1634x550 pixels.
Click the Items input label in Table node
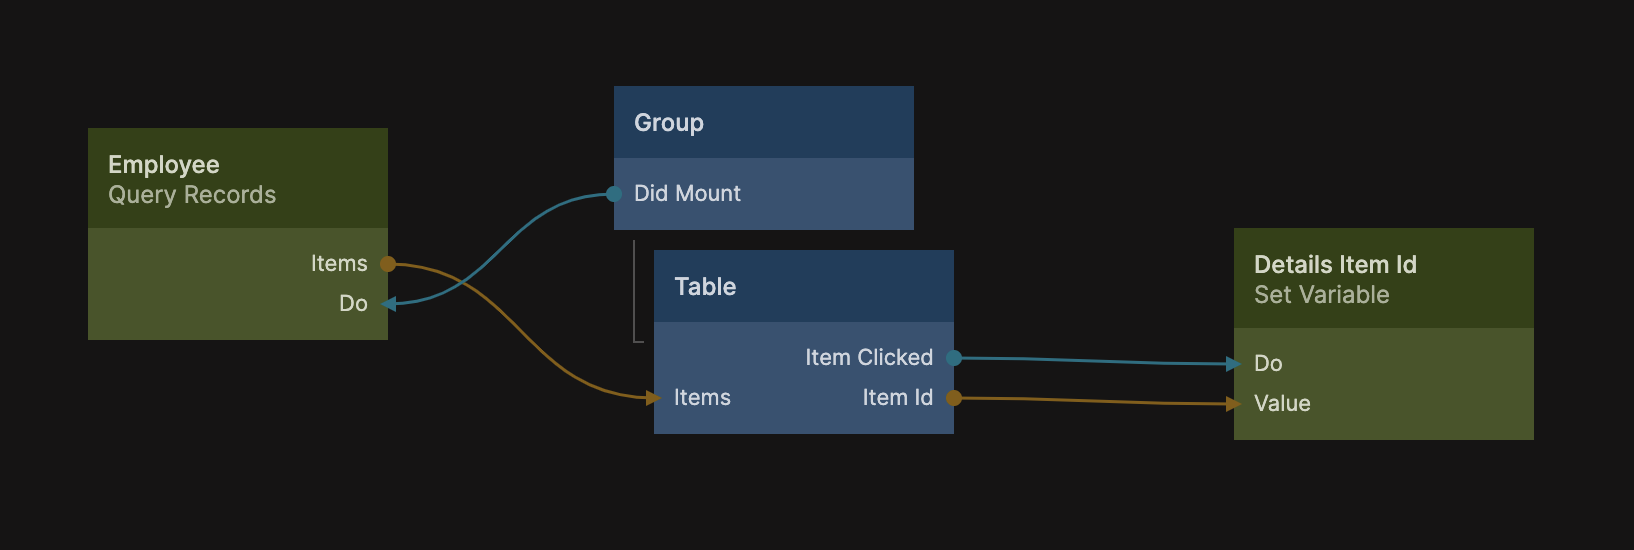tap(702, 398)
